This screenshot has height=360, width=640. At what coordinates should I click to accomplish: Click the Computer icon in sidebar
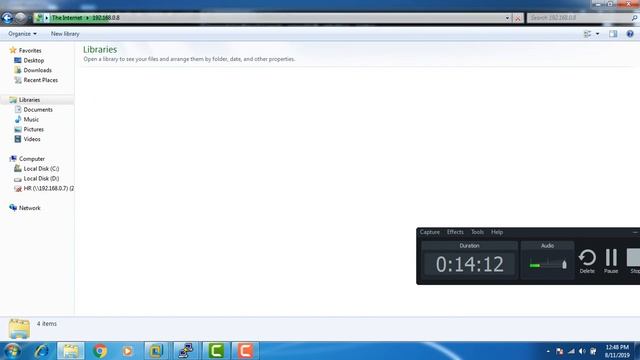pyautogui.click(x=13, y=158)
